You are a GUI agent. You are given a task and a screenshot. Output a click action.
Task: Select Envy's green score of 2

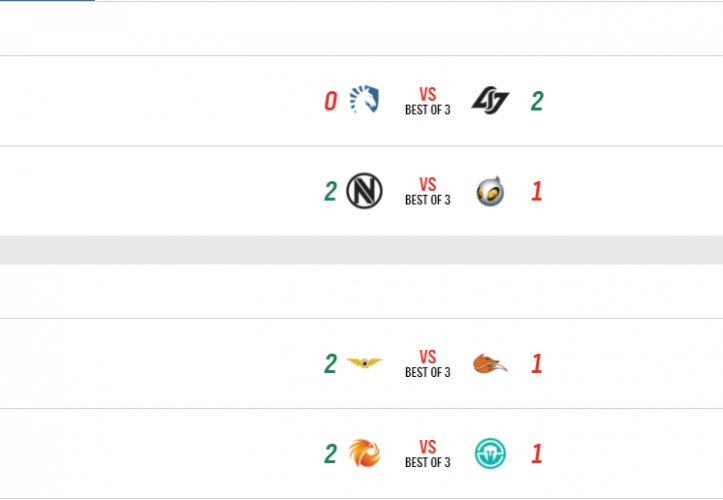(330, 192)
